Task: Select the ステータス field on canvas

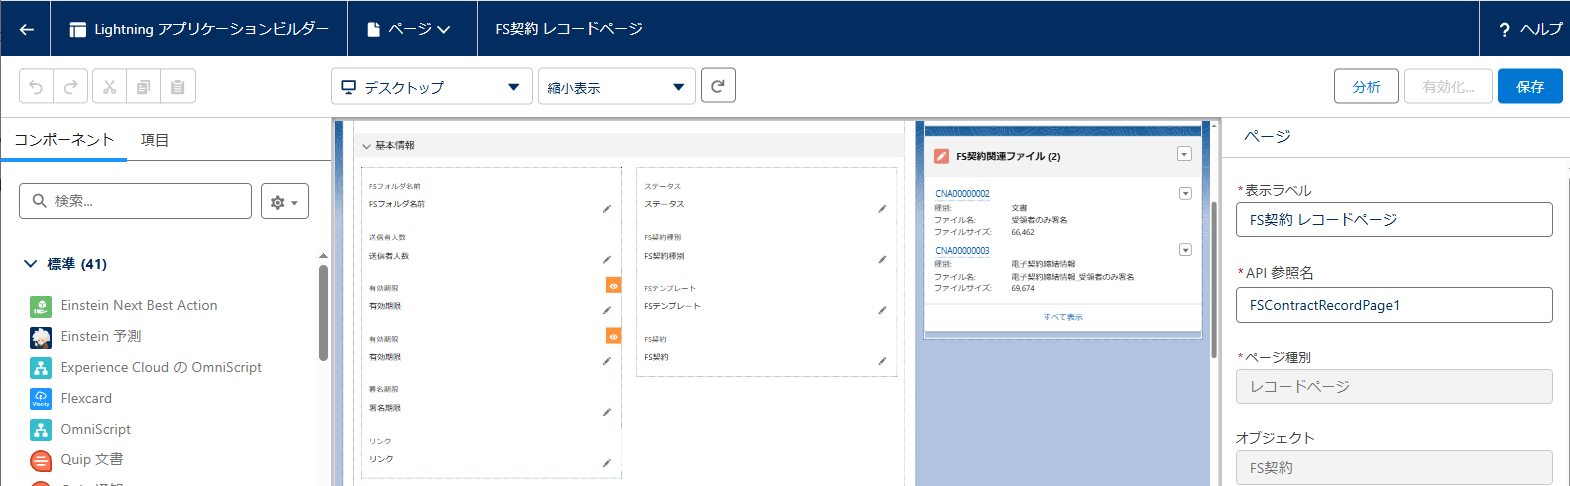Action: [x=766, y=196]
